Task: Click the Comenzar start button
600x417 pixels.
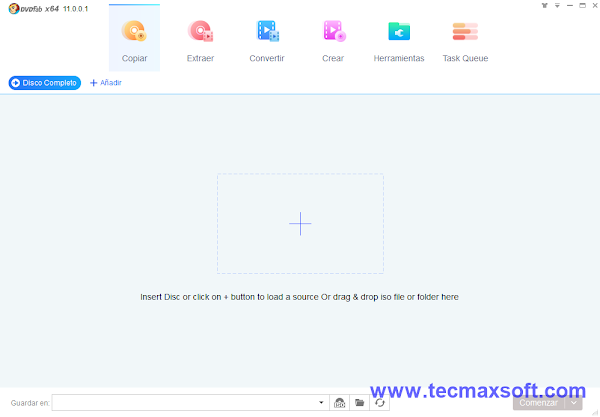Action: (x=538, y=403)
